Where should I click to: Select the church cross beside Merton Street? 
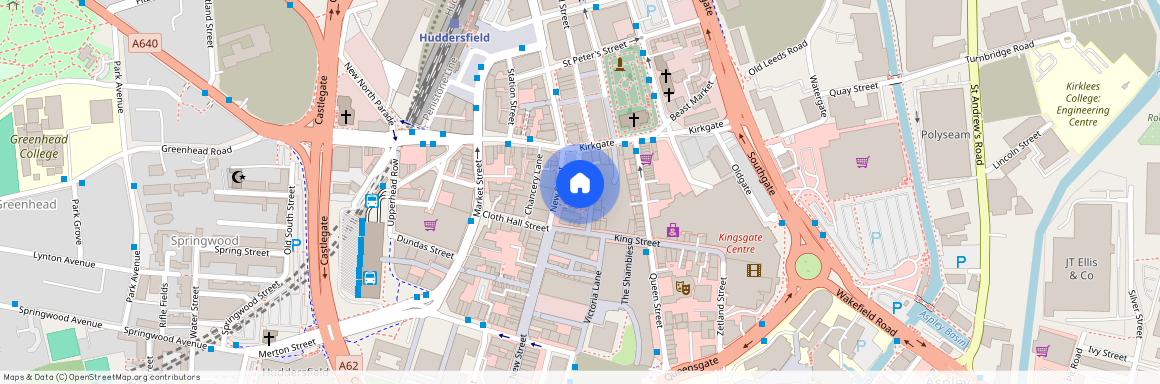pyautogui.click(x=269, y=338)
